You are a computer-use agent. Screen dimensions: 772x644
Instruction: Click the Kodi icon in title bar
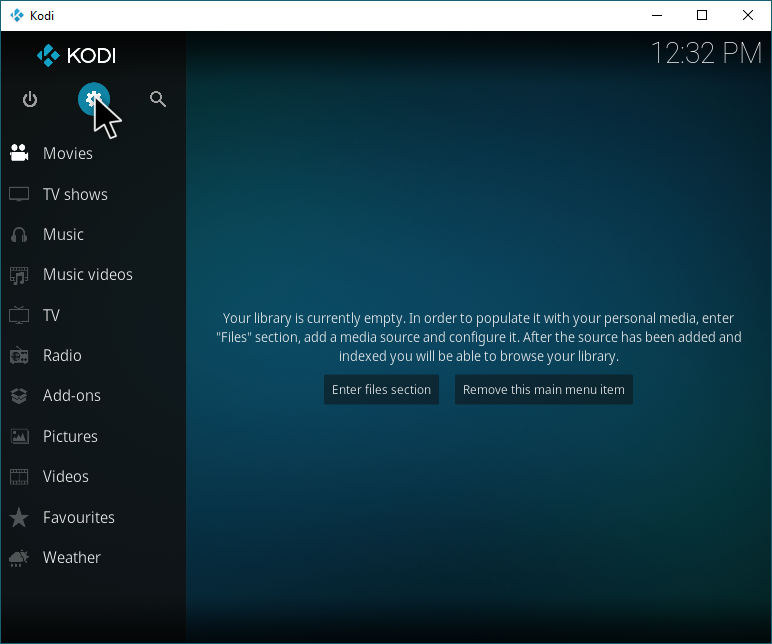point(17,15)
